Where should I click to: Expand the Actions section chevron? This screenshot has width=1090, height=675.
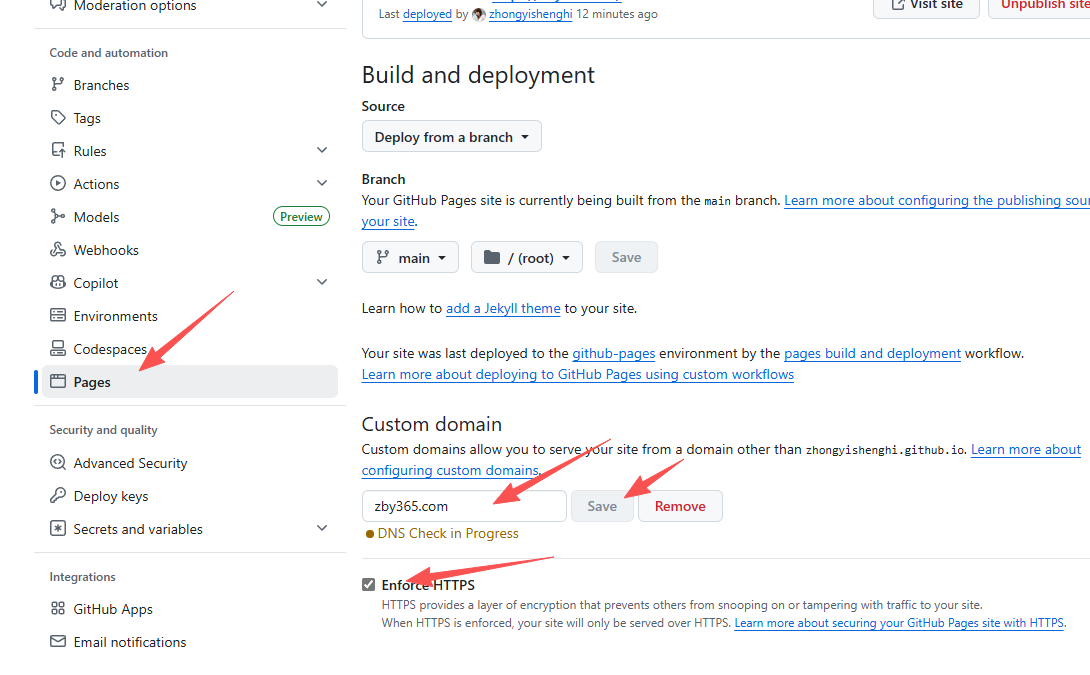click(x=322, y=184)
